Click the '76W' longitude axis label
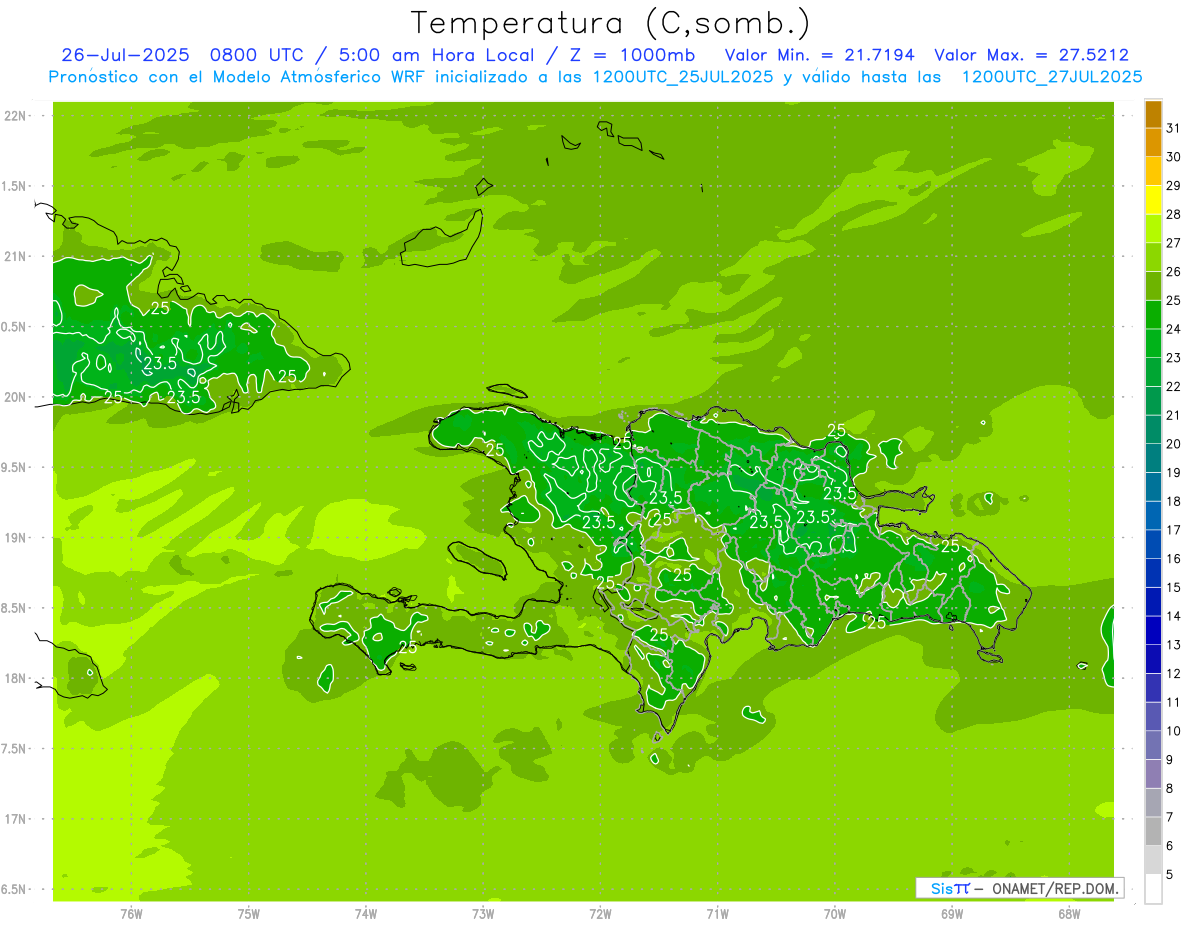 coord(131,914)
